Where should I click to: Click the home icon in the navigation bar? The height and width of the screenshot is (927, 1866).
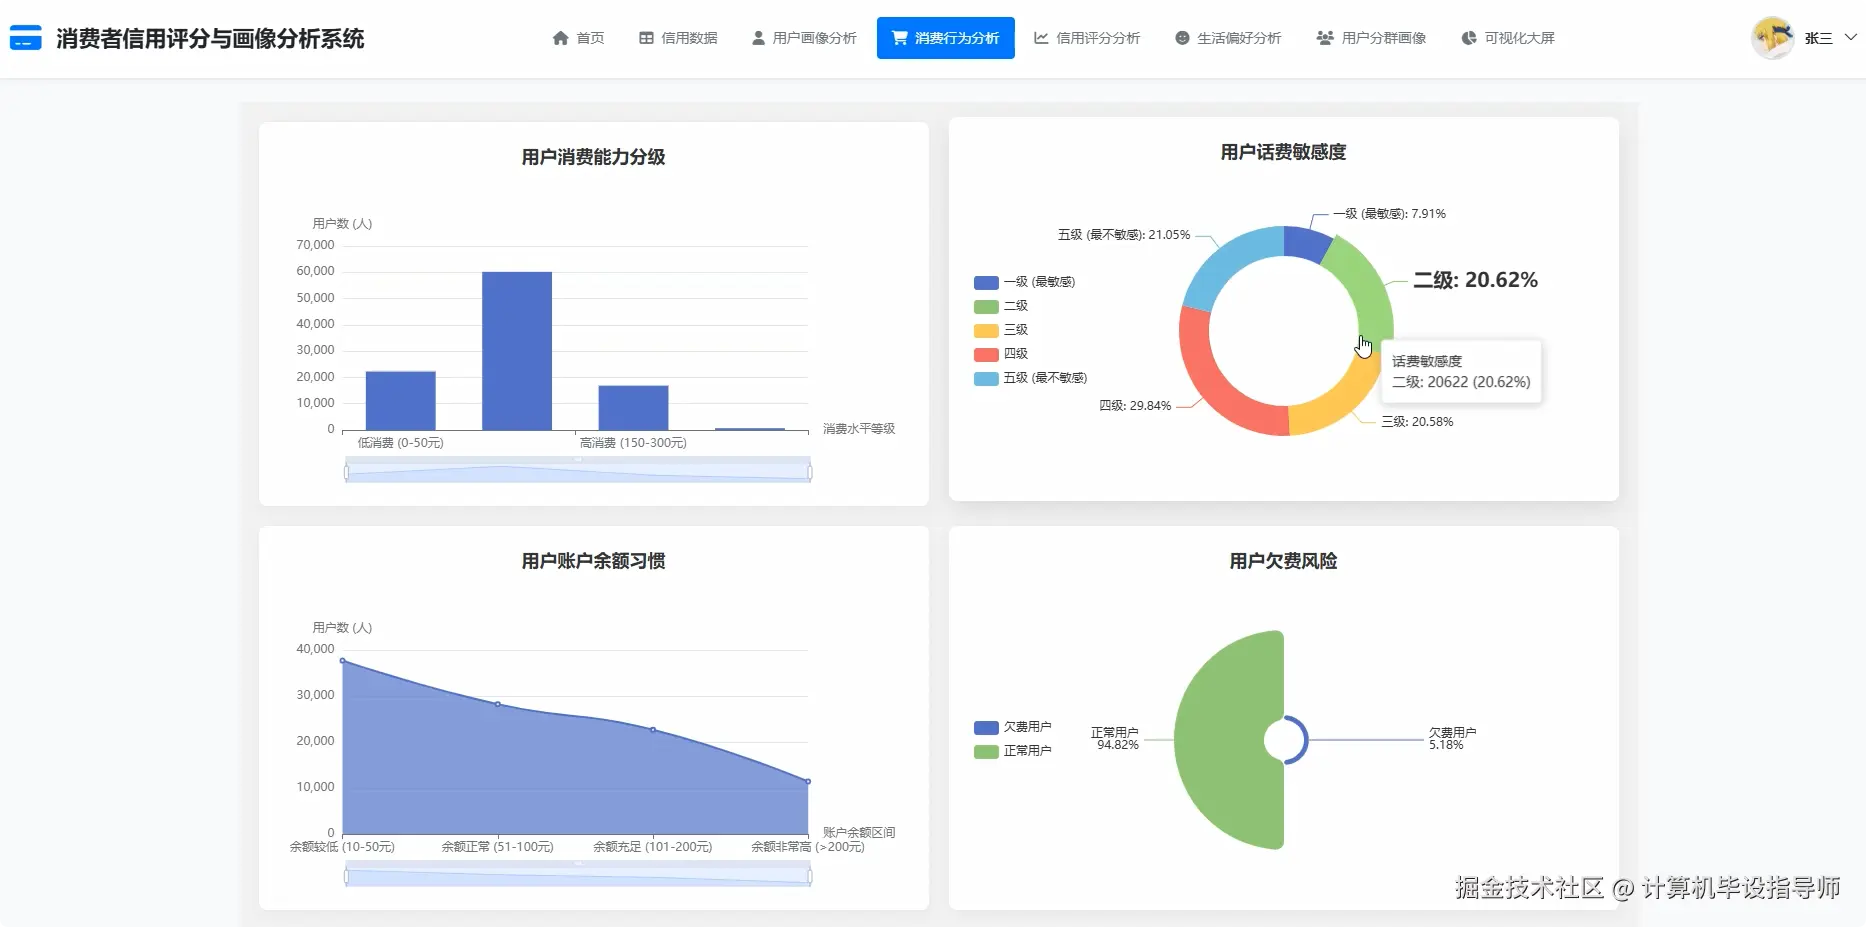pyautogui.click(x=561, y=37)
